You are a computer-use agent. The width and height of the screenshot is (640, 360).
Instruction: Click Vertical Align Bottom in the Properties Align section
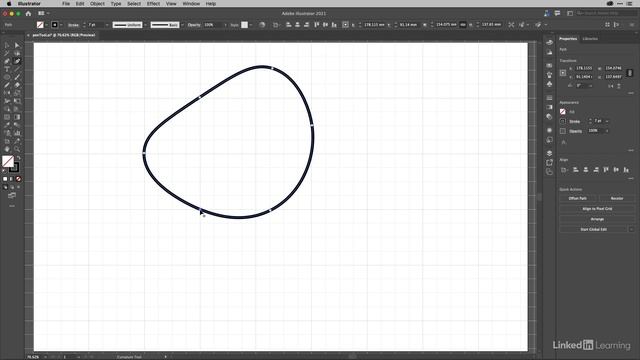coord(626,170)
